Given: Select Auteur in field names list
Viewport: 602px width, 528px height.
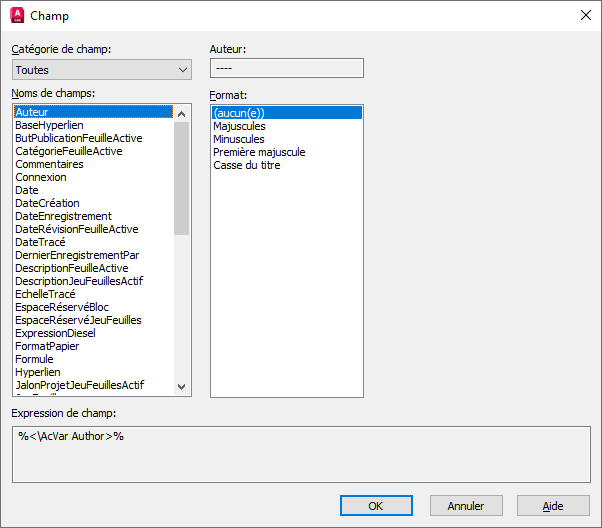Looking at the screenshot, I should click(93, 112).
